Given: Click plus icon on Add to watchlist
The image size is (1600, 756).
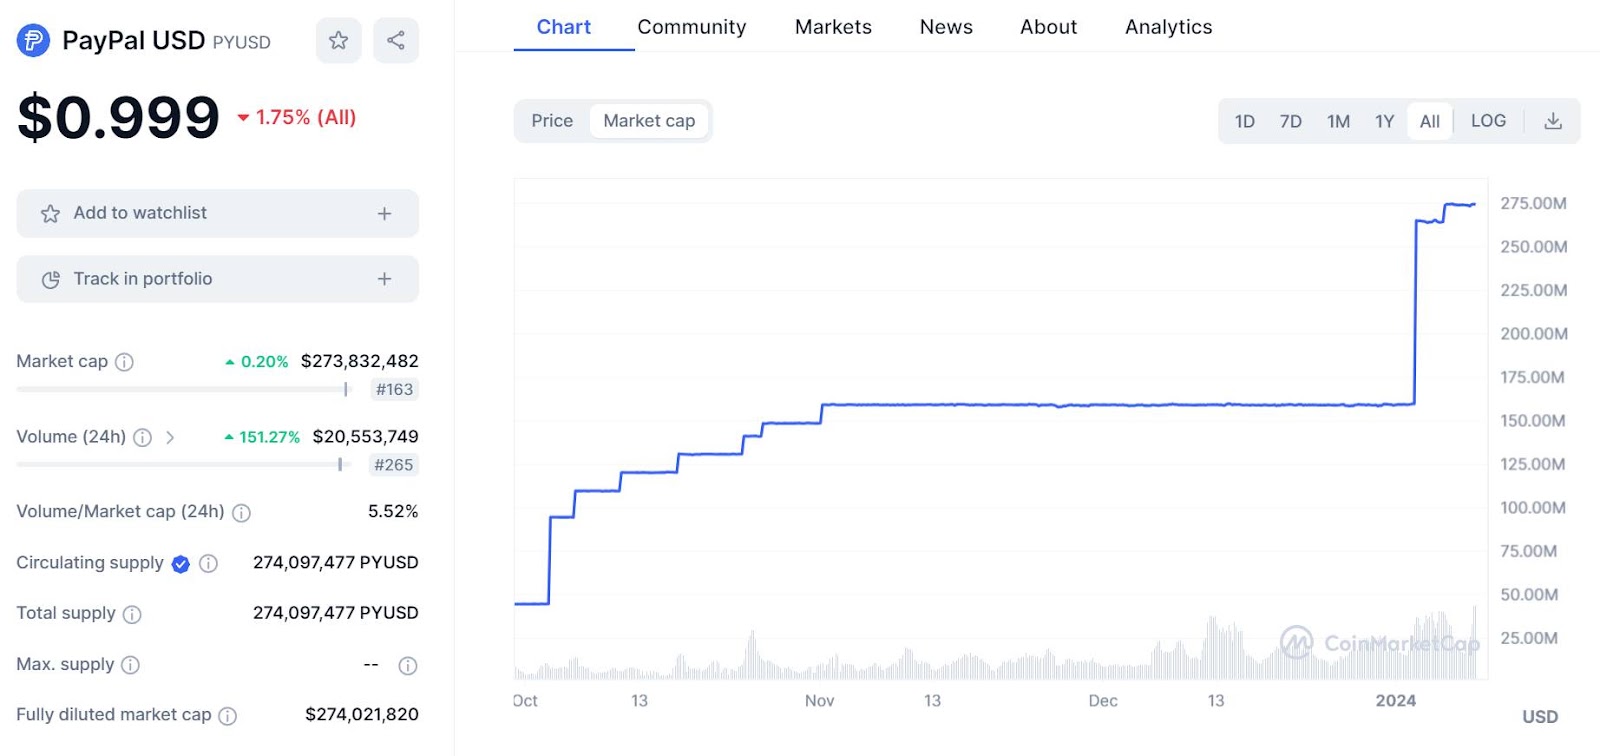Looking at the screenshot, I should [x=384, y=213].
